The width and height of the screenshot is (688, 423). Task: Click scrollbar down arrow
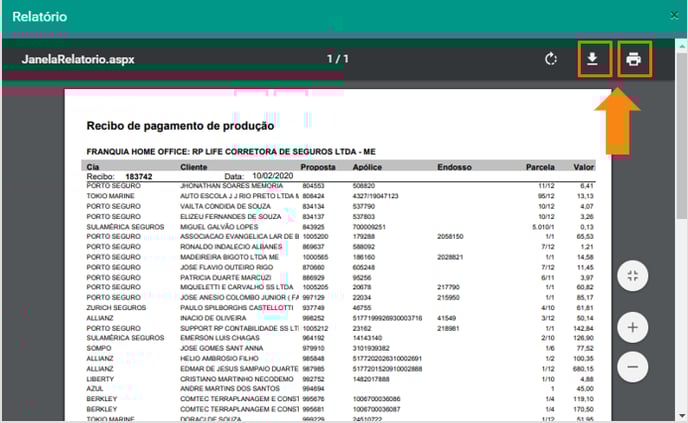(681, 416)
